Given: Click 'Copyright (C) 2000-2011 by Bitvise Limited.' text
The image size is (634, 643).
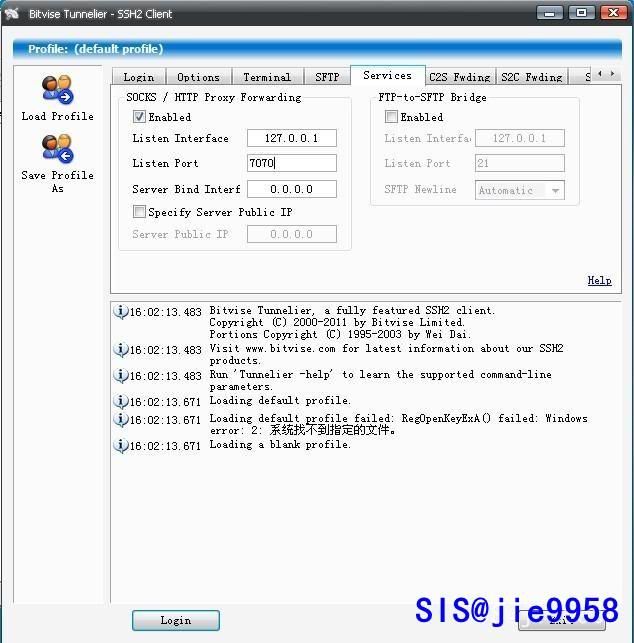Looking at the screenshot, I should [337, 322].
